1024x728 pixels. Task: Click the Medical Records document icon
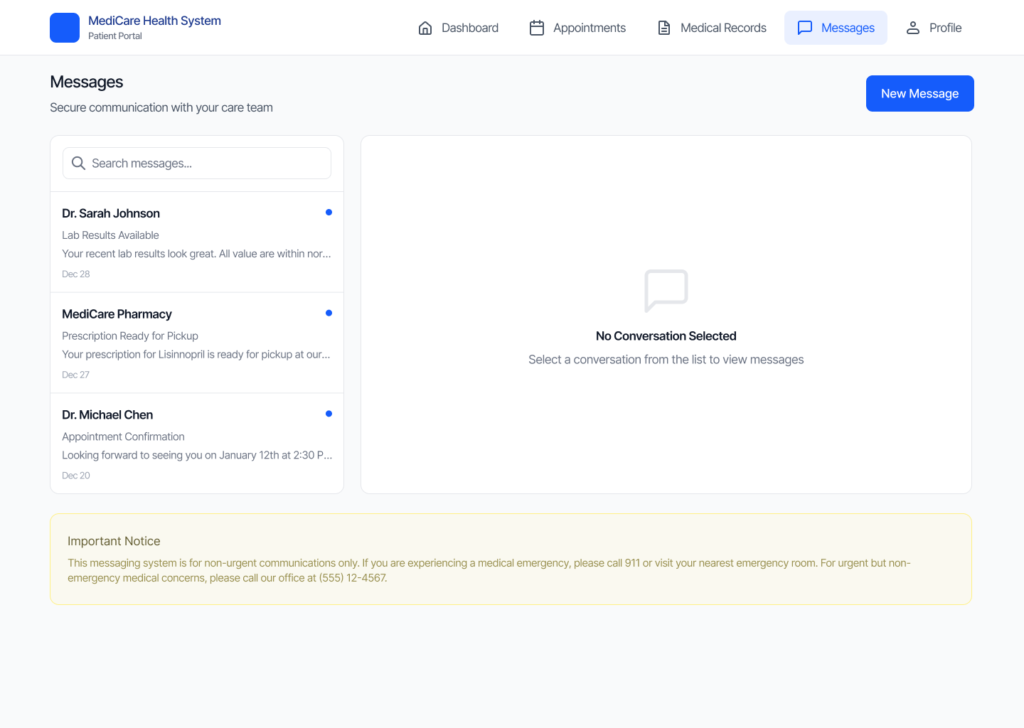pos(664,28)
